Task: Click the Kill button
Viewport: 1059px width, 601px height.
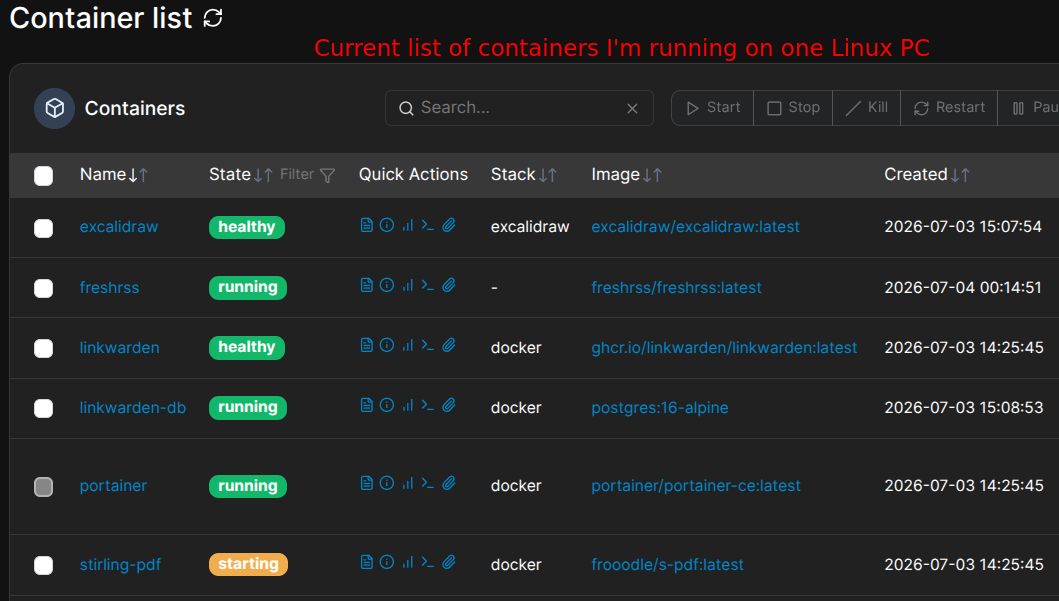Action: click(867, 108)
